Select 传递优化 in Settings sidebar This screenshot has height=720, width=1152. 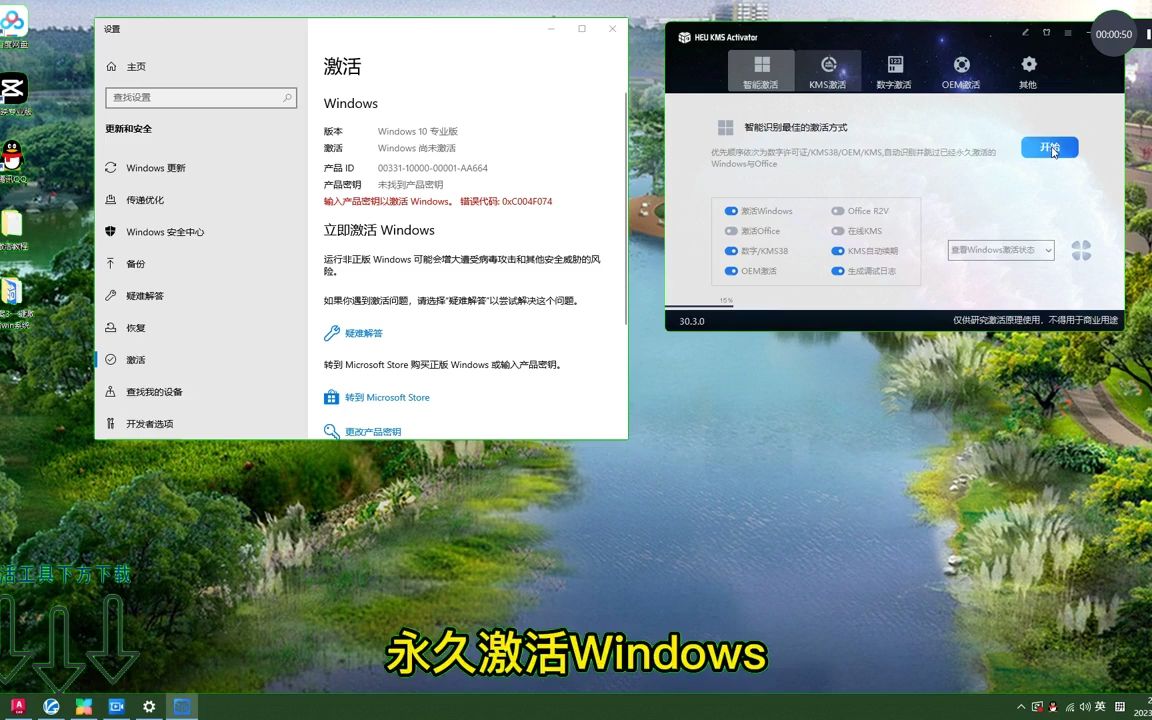tap(201, 200)
